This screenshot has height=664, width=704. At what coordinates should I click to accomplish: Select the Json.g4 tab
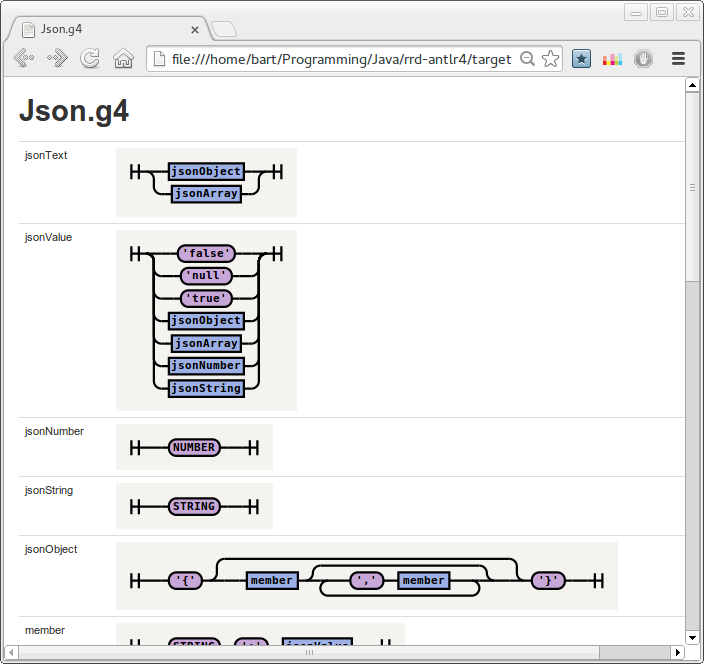108,29
